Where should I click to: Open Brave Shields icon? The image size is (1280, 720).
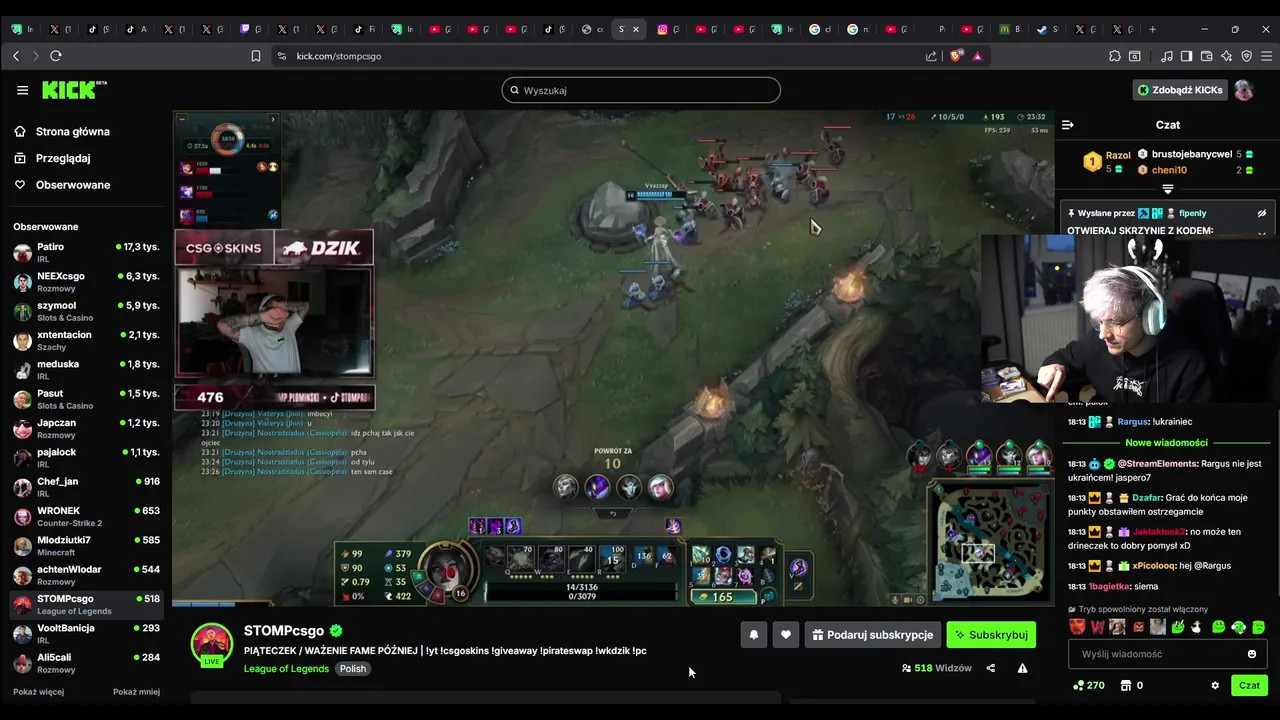(x=957, y=56)
